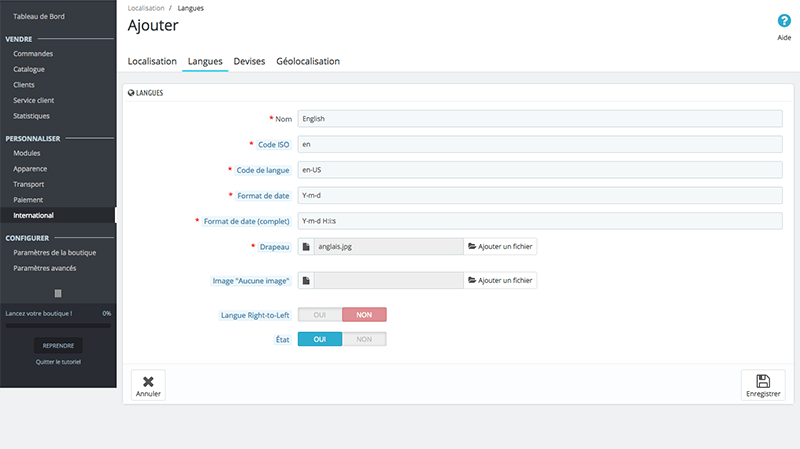Click the Drapeau label
The height and width of the screenshot is (449, 800).
(x=274, y=247)
